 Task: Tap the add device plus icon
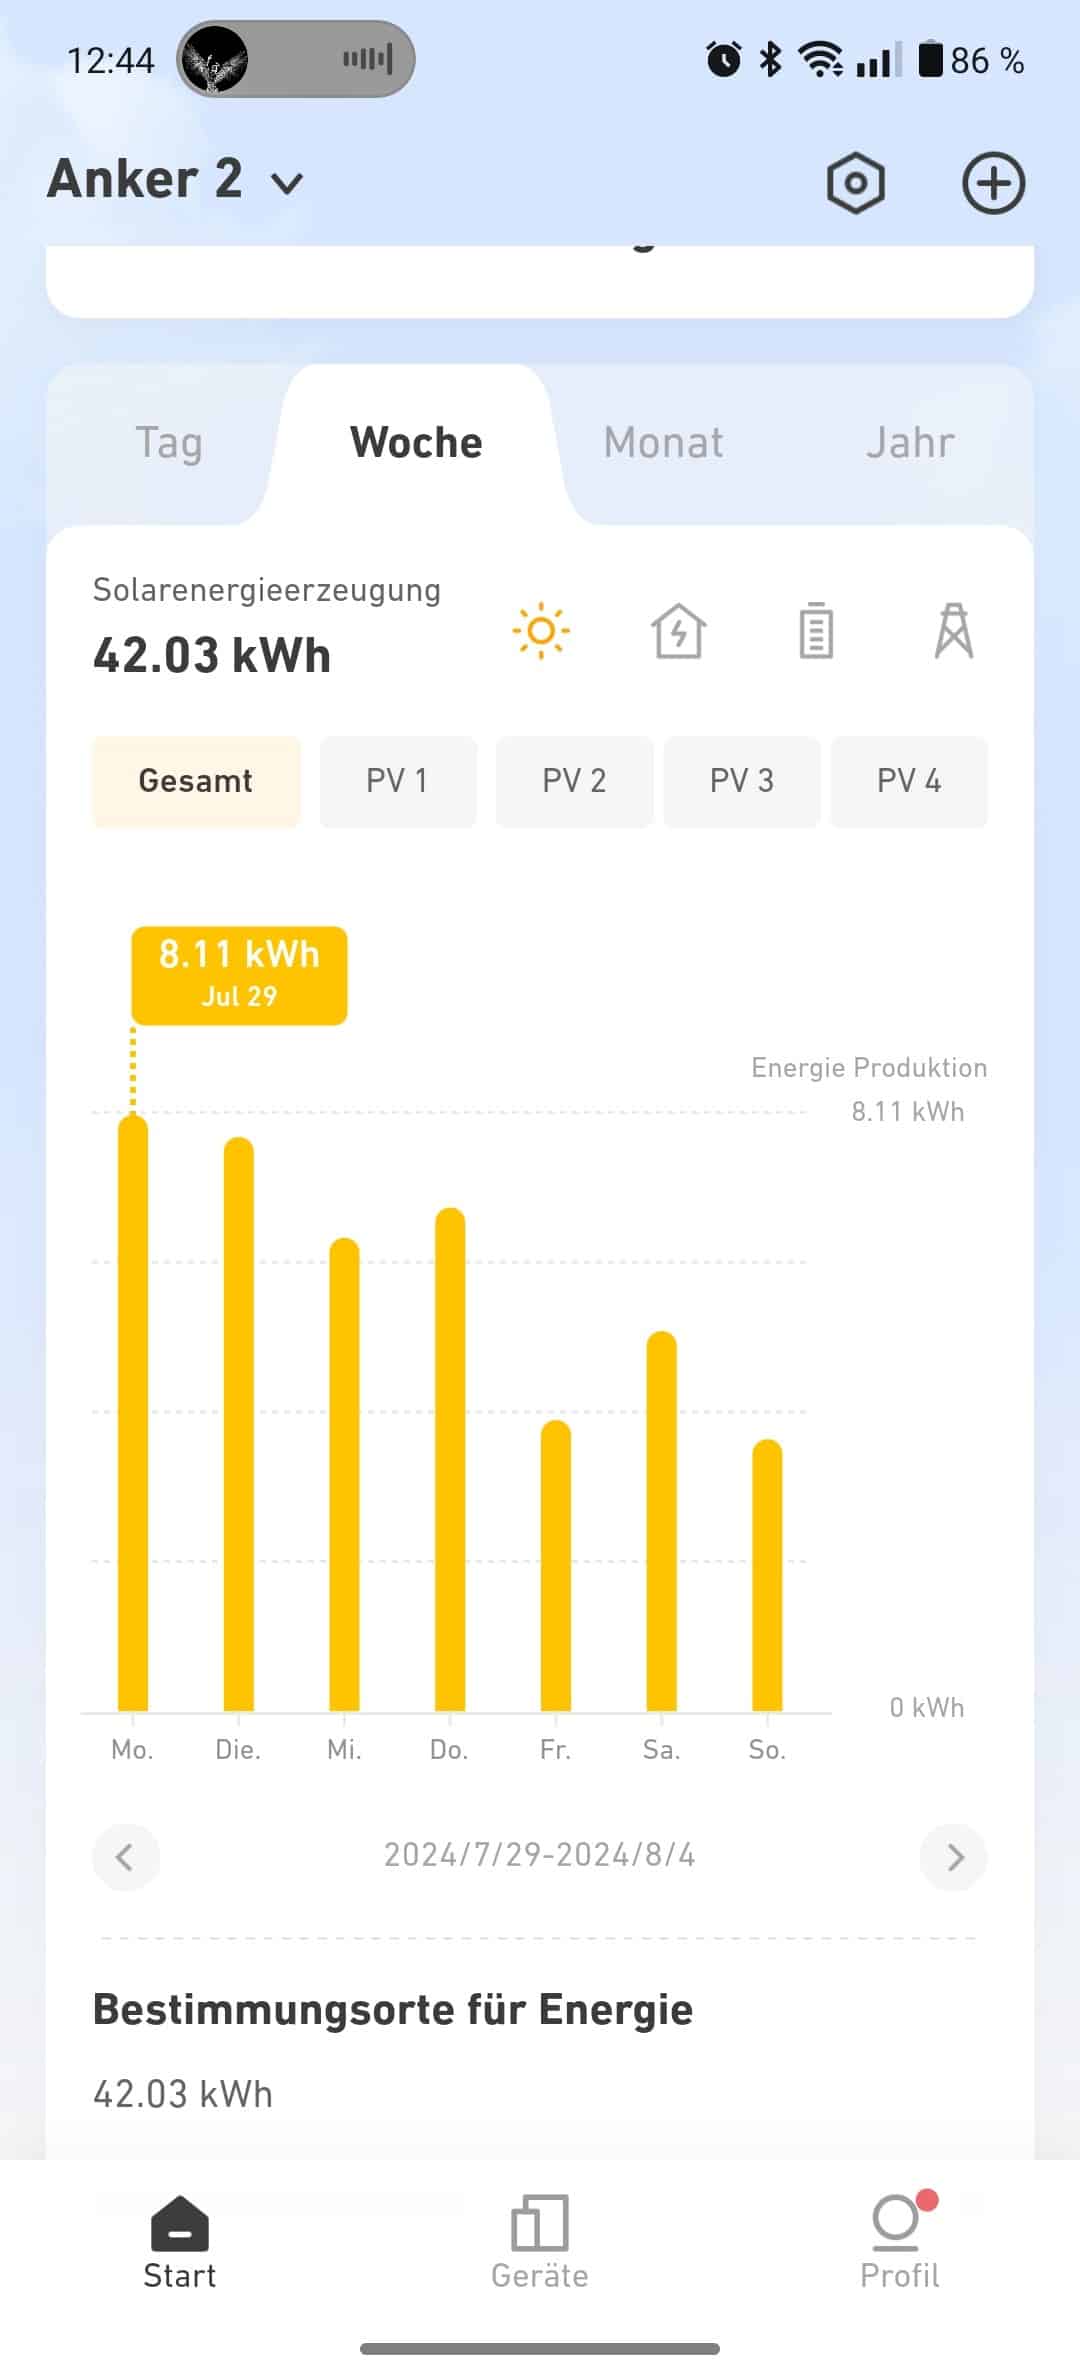[993, 183]
